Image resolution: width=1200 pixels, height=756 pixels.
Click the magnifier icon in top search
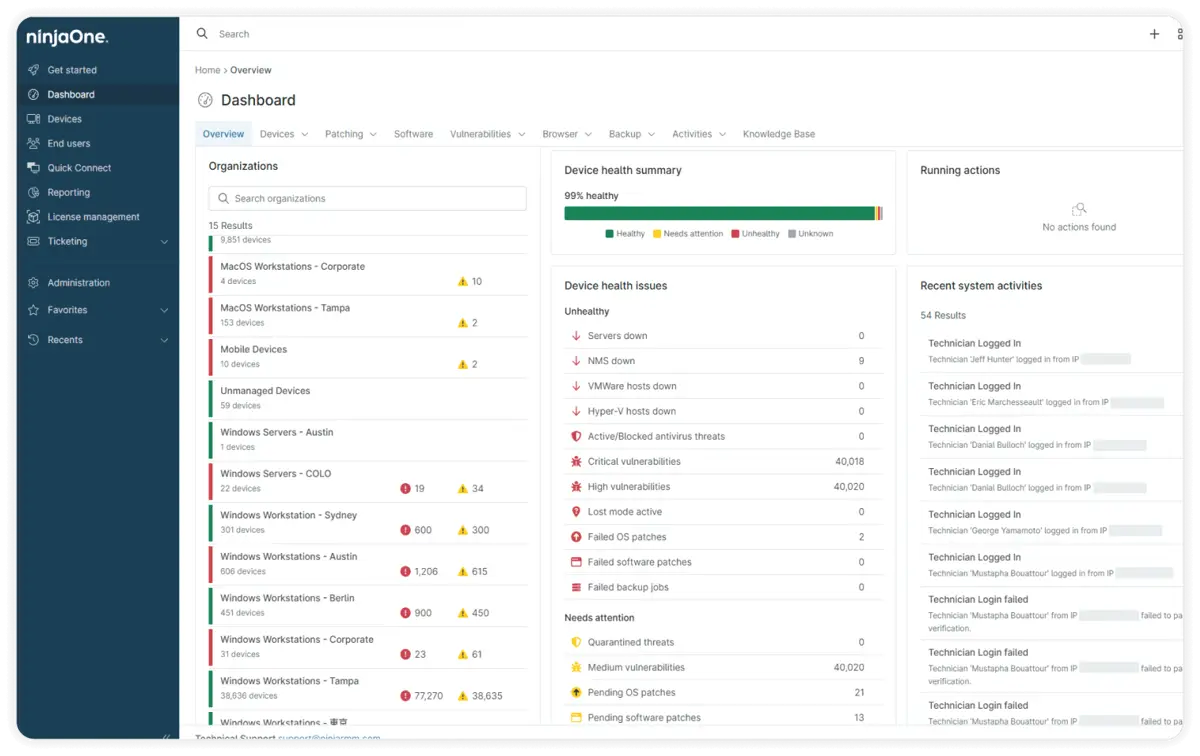[x=202, y=34]
